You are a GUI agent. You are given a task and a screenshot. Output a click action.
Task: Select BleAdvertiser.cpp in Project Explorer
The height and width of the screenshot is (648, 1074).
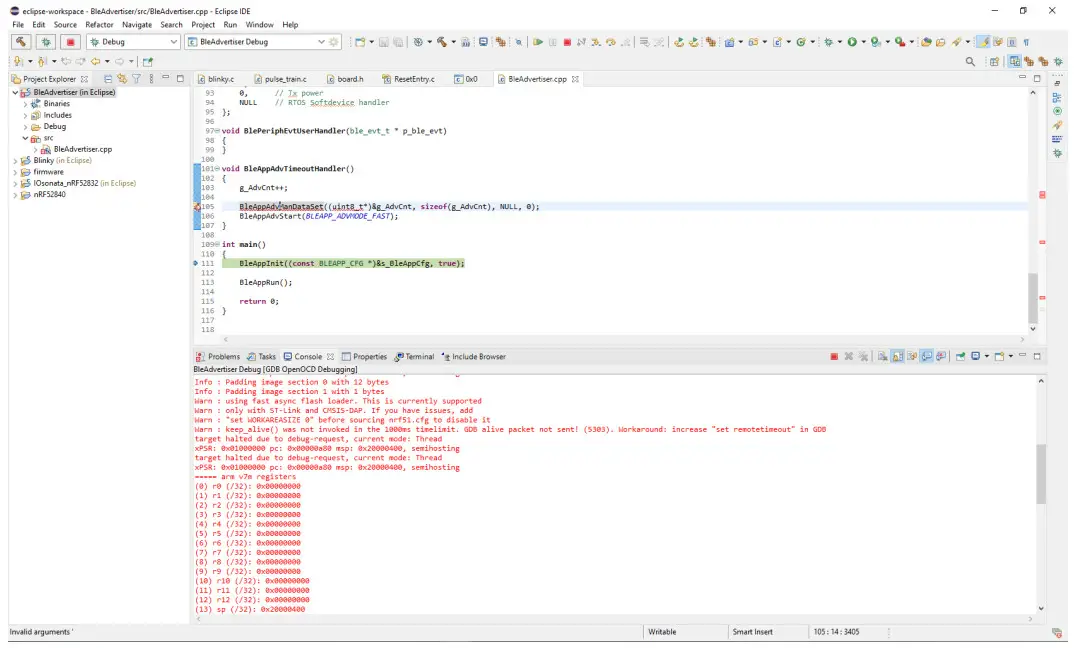click(x=83, y=149)
